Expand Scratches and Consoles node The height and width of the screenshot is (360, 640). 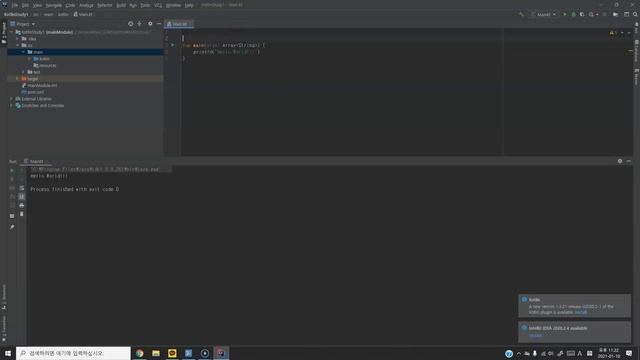click(x=11, y=105)
